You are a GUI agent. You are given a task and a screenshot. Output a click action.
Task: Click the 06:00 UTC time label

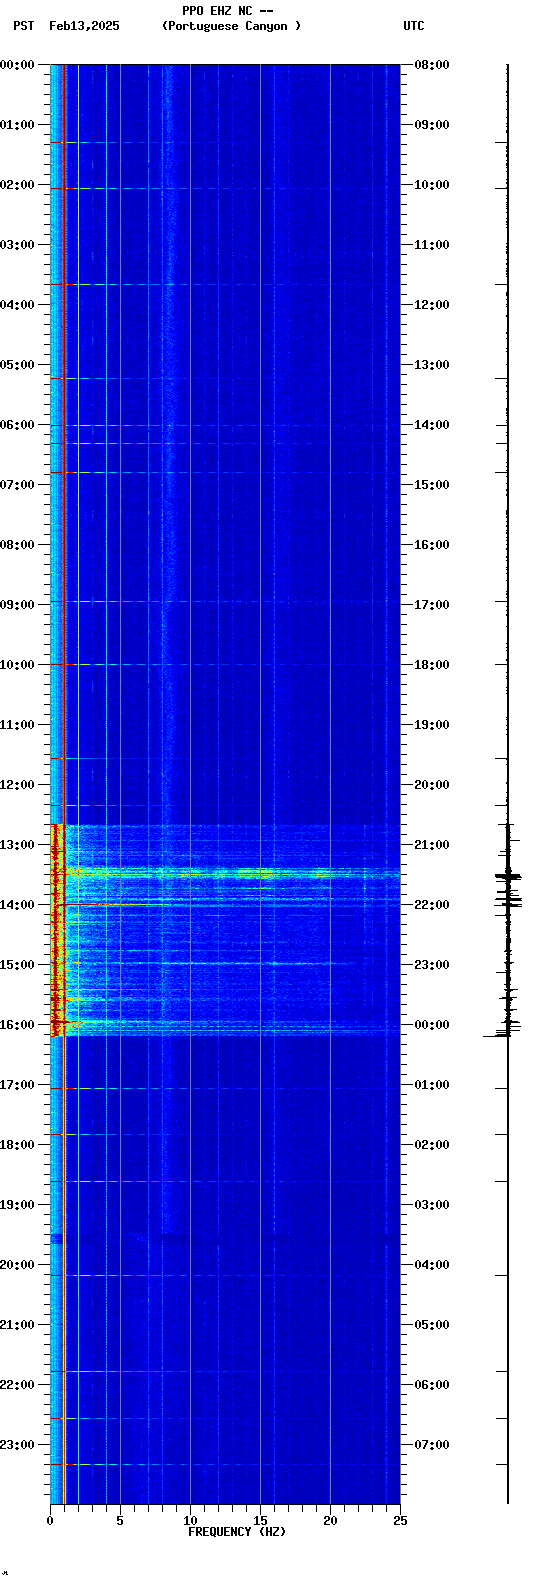point(431,1385)
